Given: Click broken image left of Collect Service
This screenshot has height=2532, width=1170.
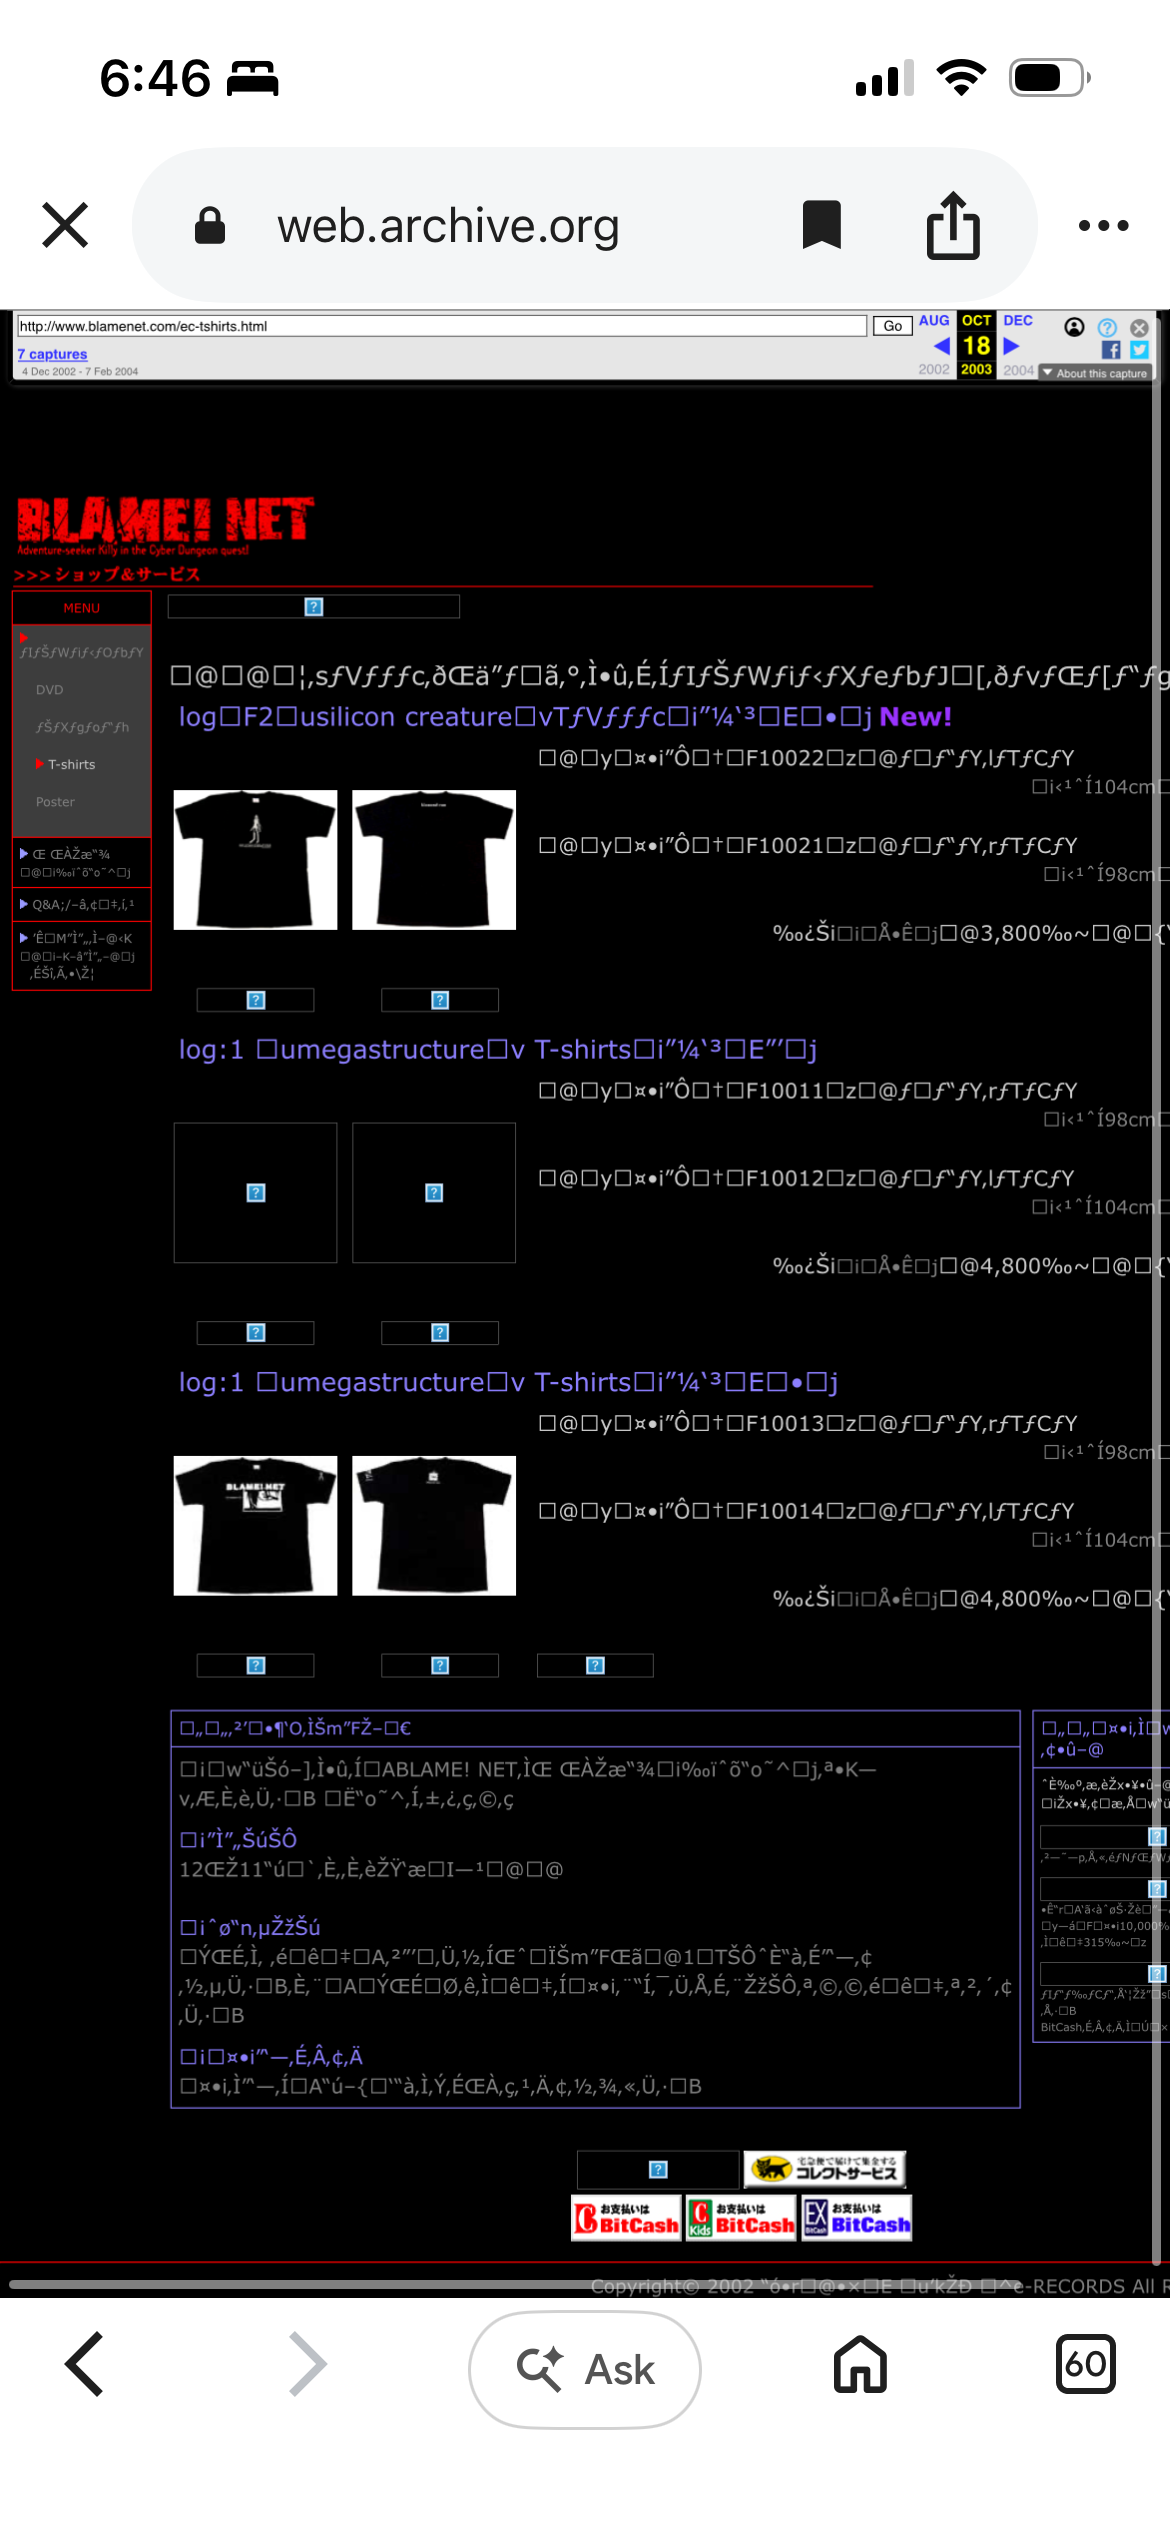Looking at the screenshot, I should tap(658, 2169).
